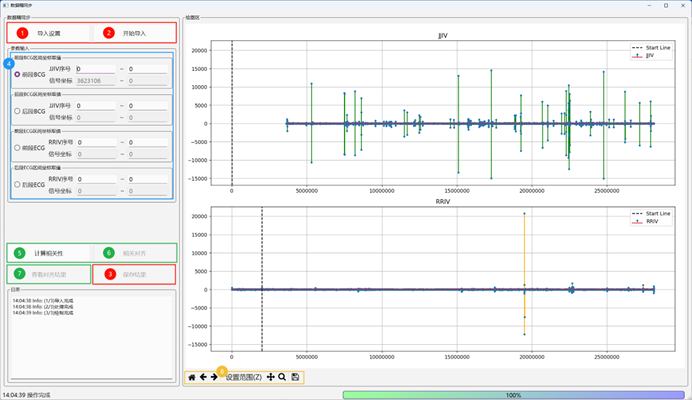The image size is (692, 400).
Task: Click the back arrow in plot toolbar
Action: pos(203,377)
